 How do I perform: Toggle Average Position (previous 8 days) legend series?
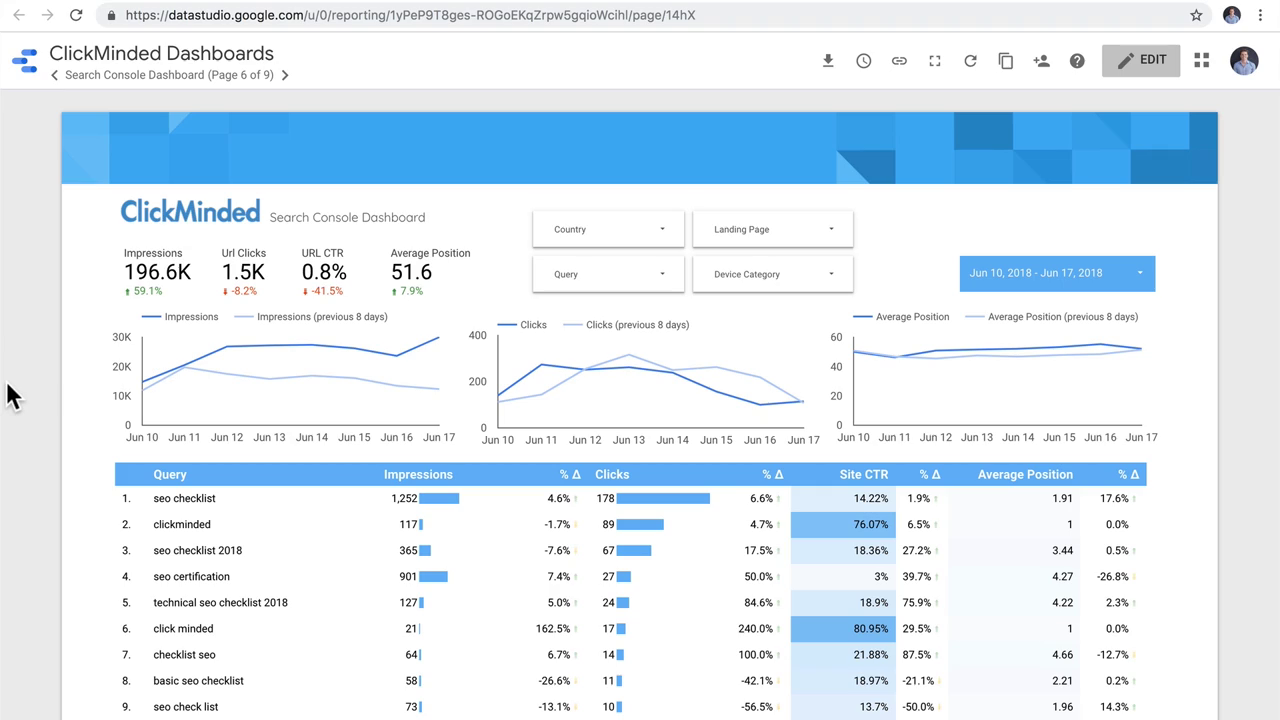coord(1052,317)
